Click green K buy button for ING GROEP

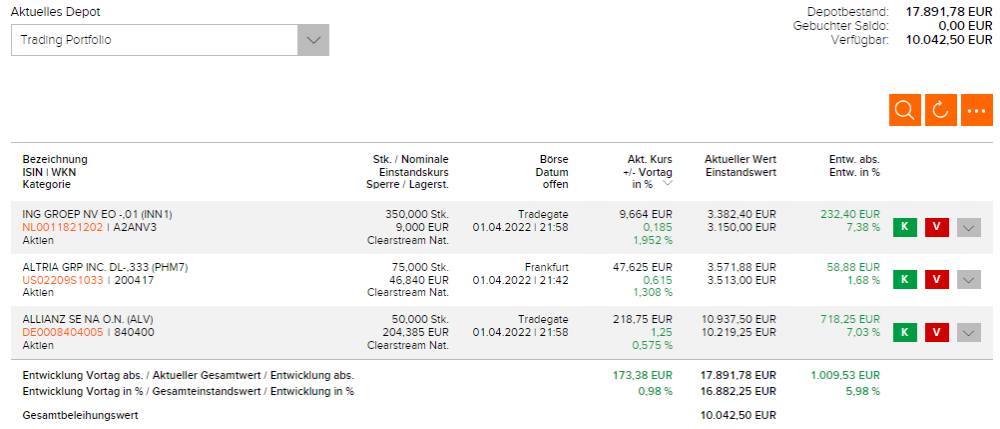pos(904,227)
